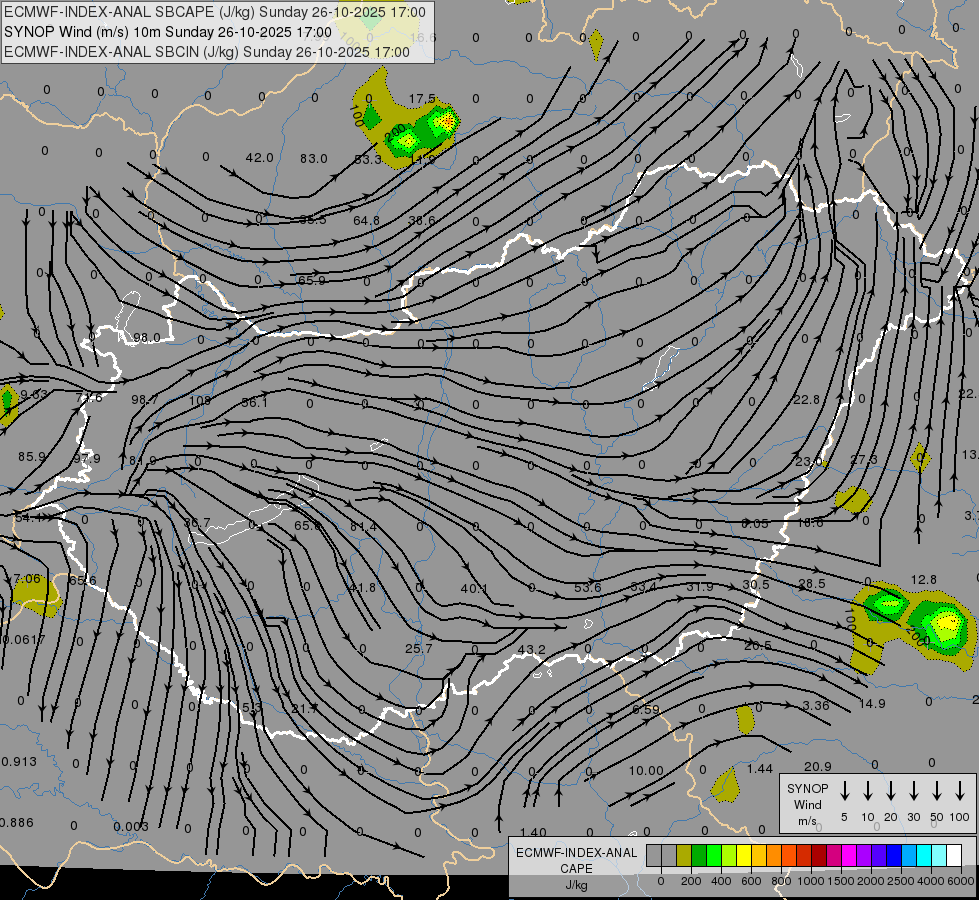Click the SBCIN title line in header box

click(207, 52)
